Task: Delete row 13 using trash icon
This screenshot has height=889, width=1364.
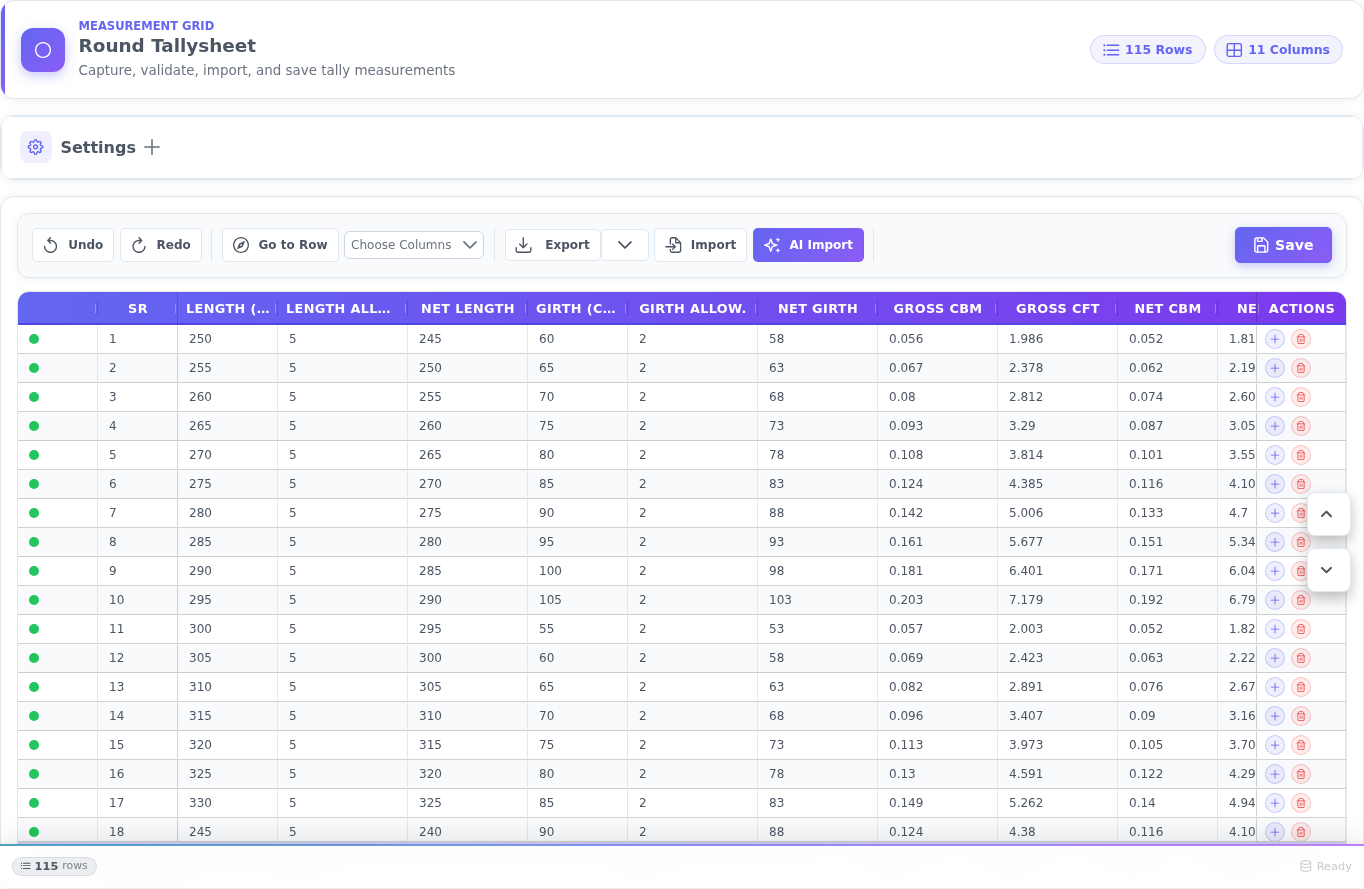Action: click(x=1301, y=687)
